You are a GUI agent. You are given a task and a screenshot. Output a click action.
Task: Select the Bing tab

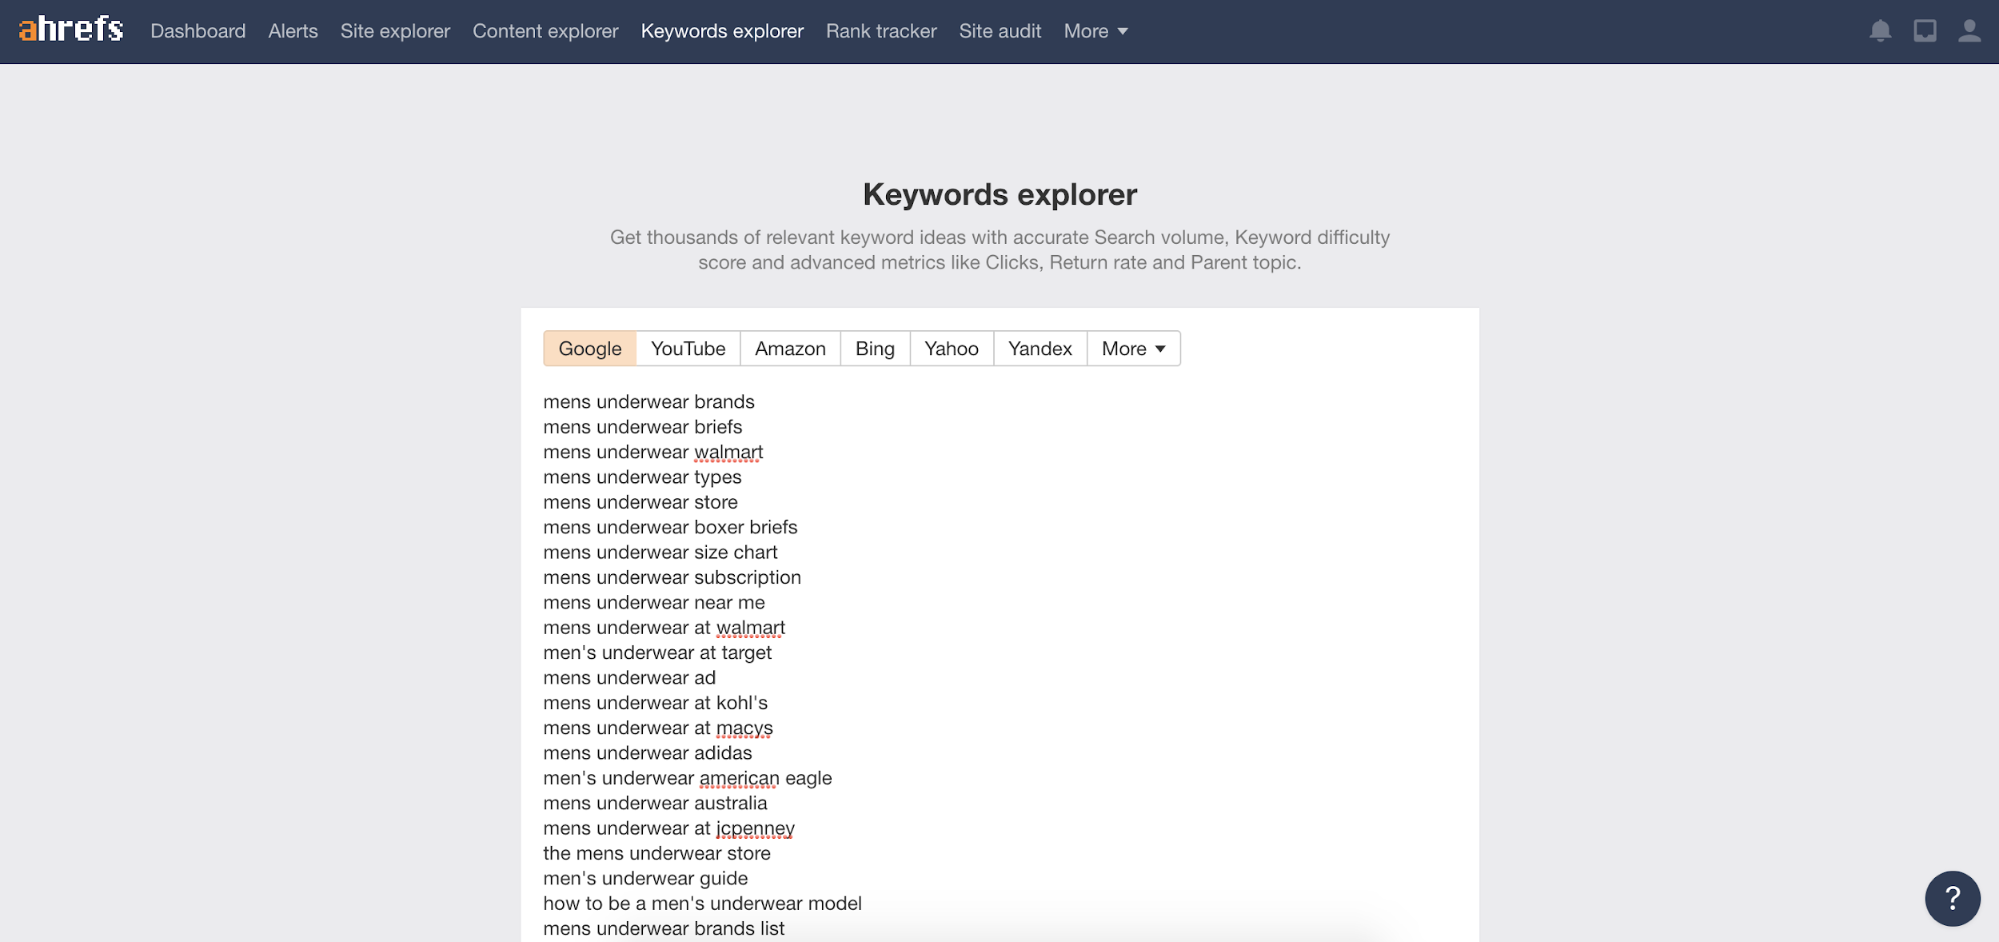point(875,348)
